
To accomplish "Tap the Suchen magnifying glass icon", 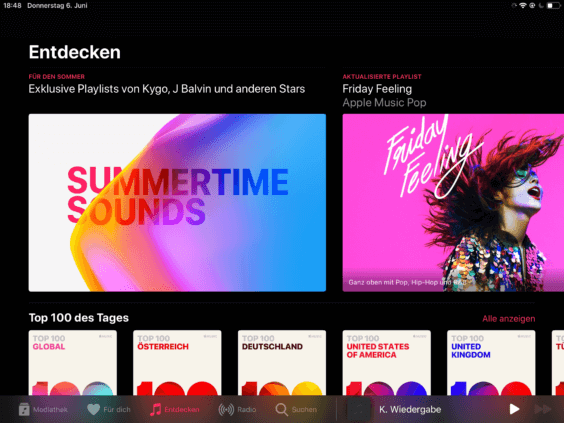I will [281, 409].
